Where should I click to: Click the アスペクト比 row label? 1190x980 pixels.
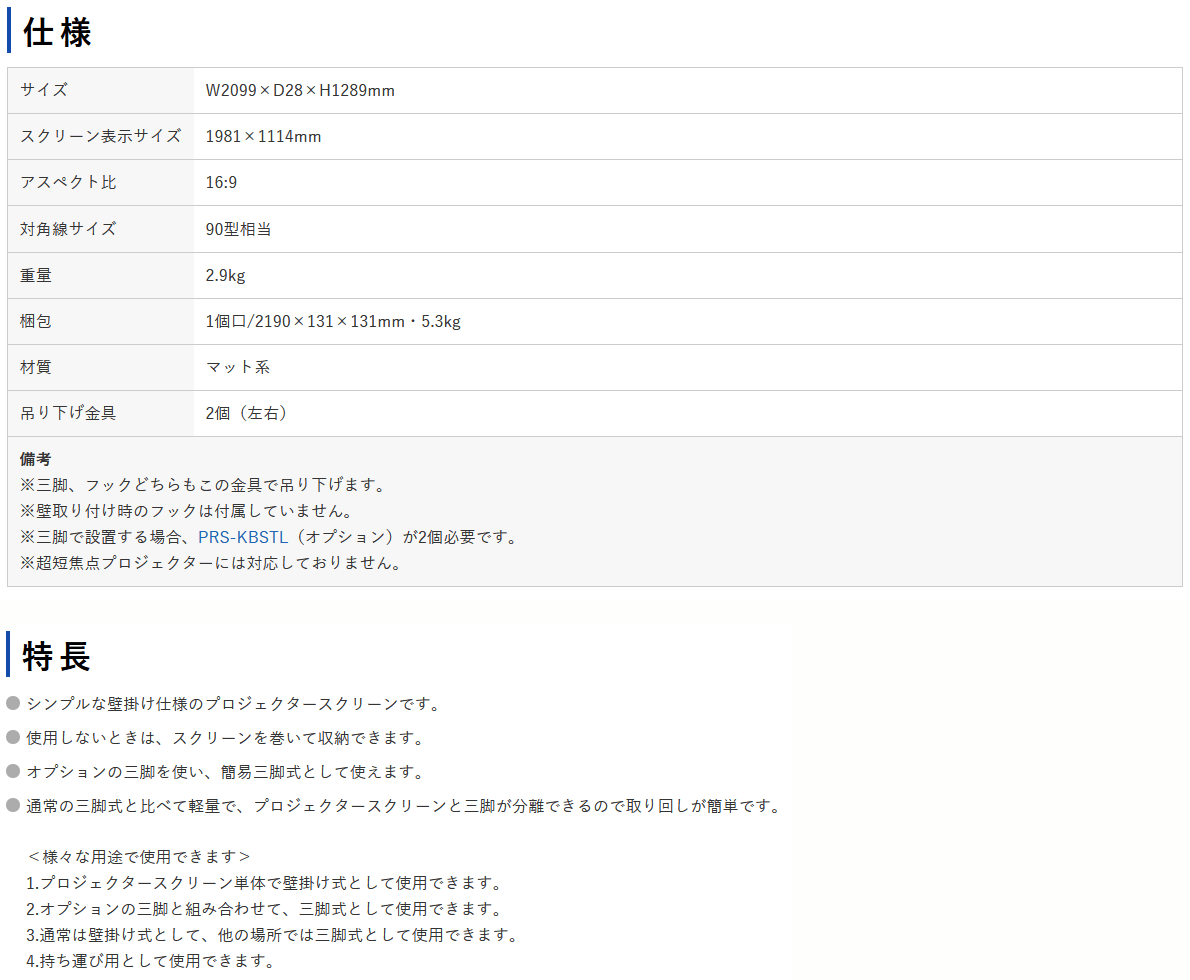coord(68,182)
